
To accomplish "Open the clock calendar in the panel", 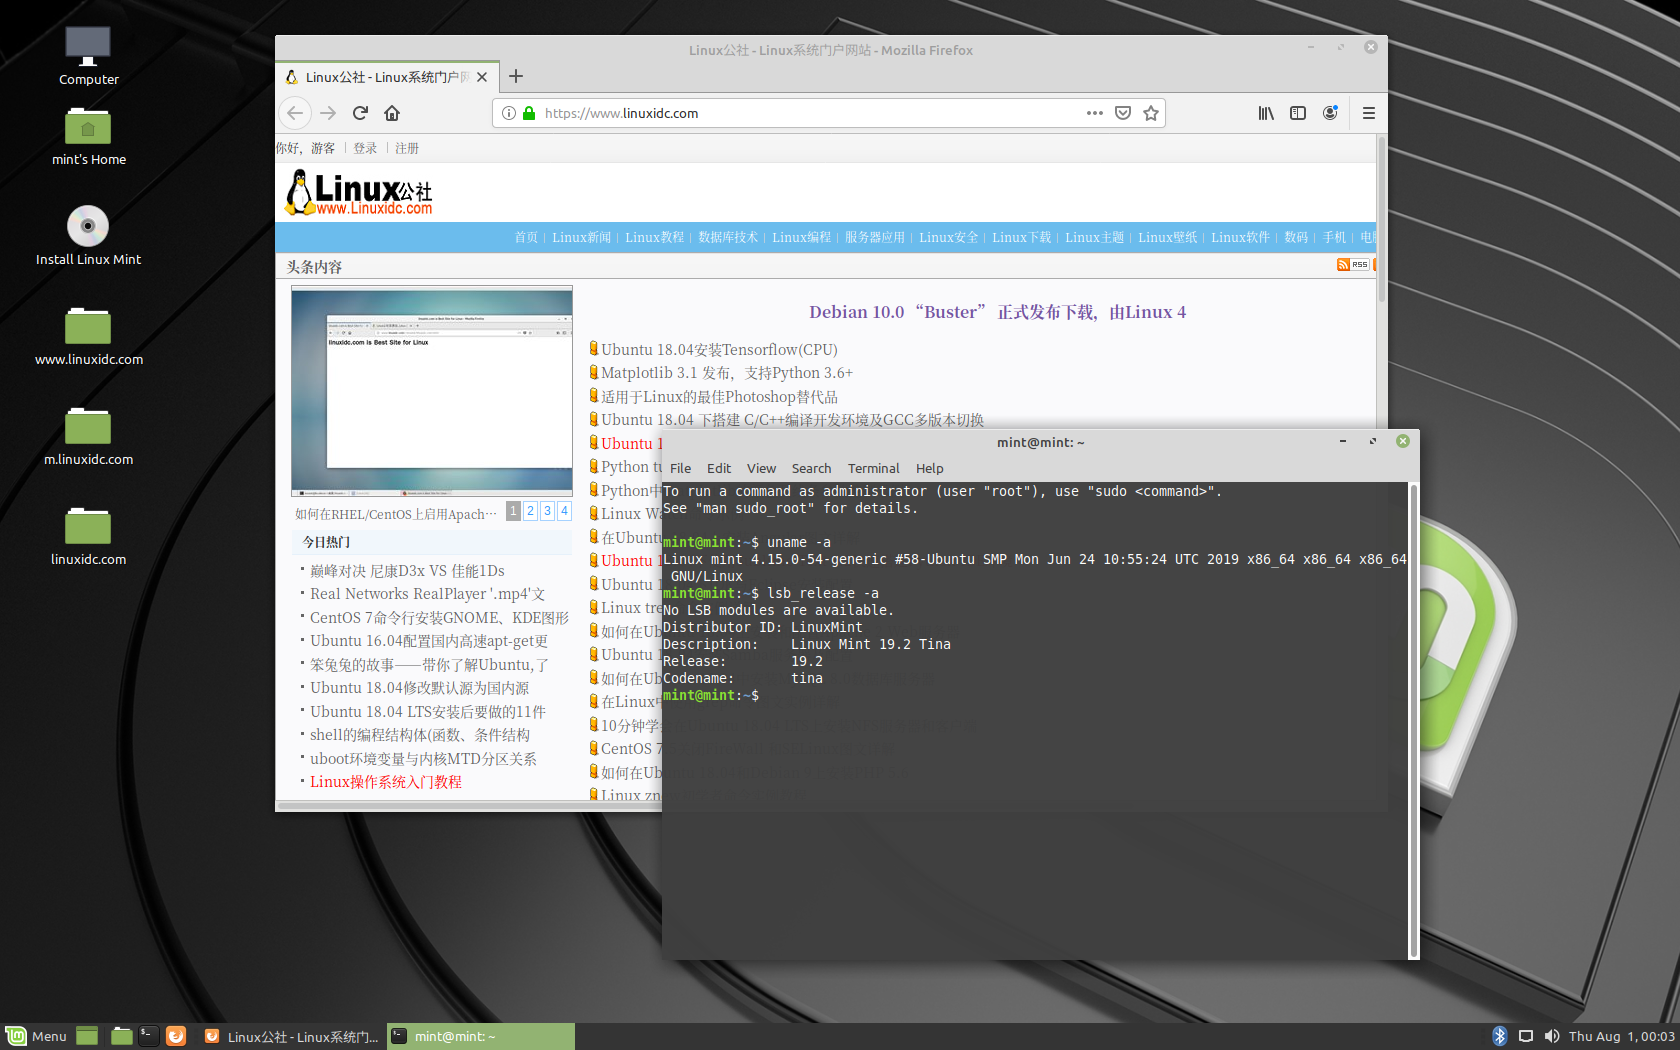I will pyautogui.click(x=1621, y=1036).
